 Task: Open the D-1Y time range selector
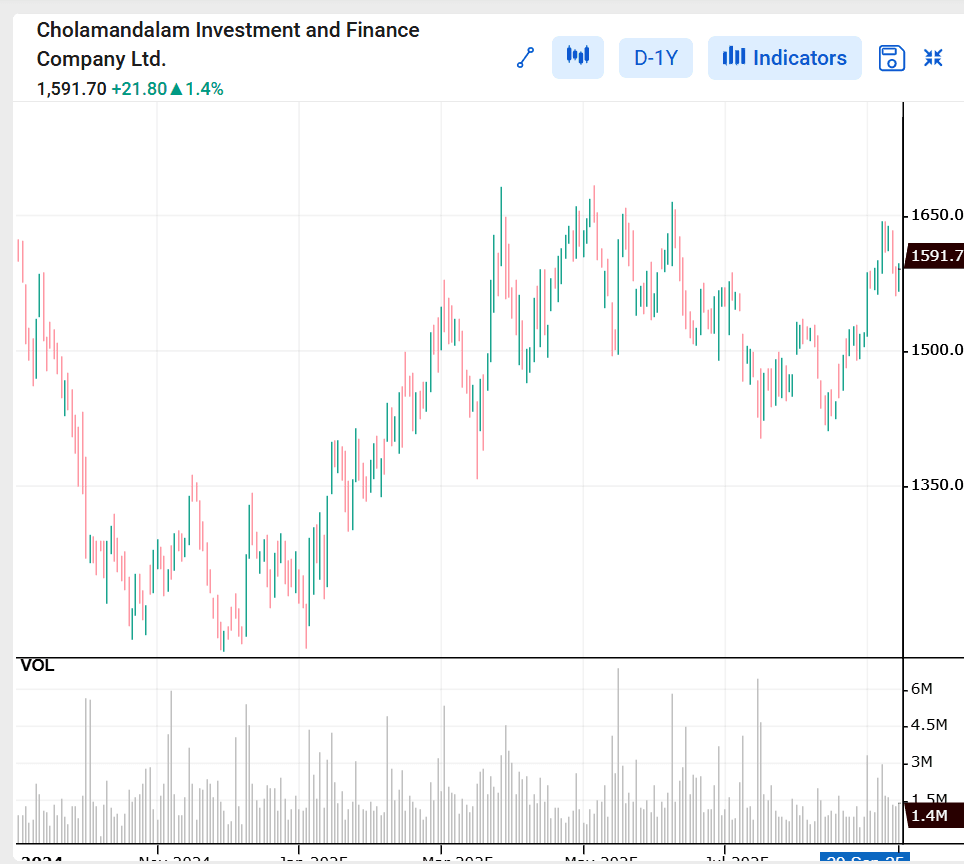tap(656, 58)
